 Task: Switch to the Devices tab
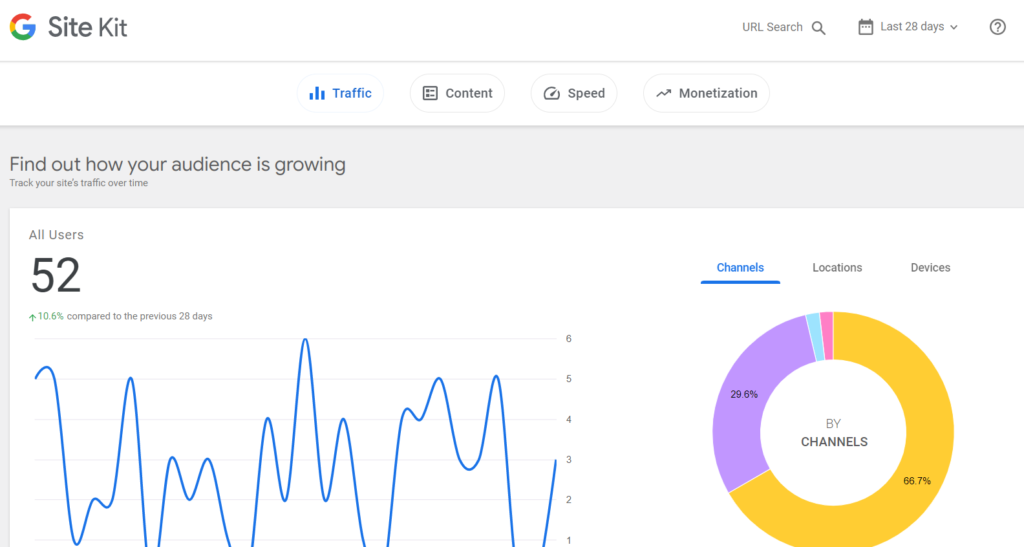point(930,268)
